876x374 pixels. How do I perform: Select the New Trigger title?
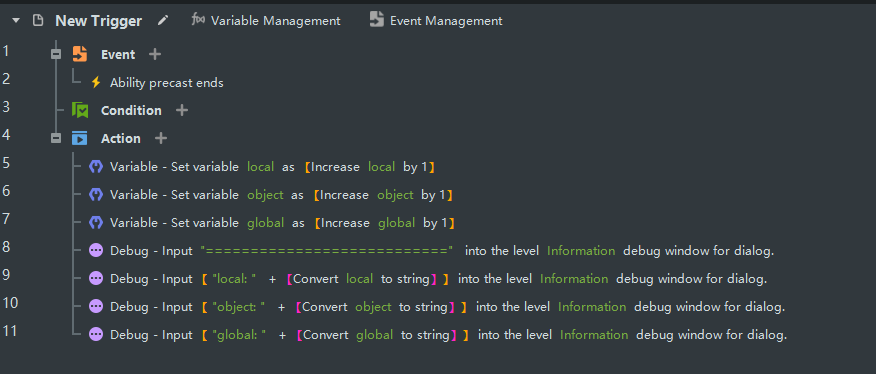[98, 21]
